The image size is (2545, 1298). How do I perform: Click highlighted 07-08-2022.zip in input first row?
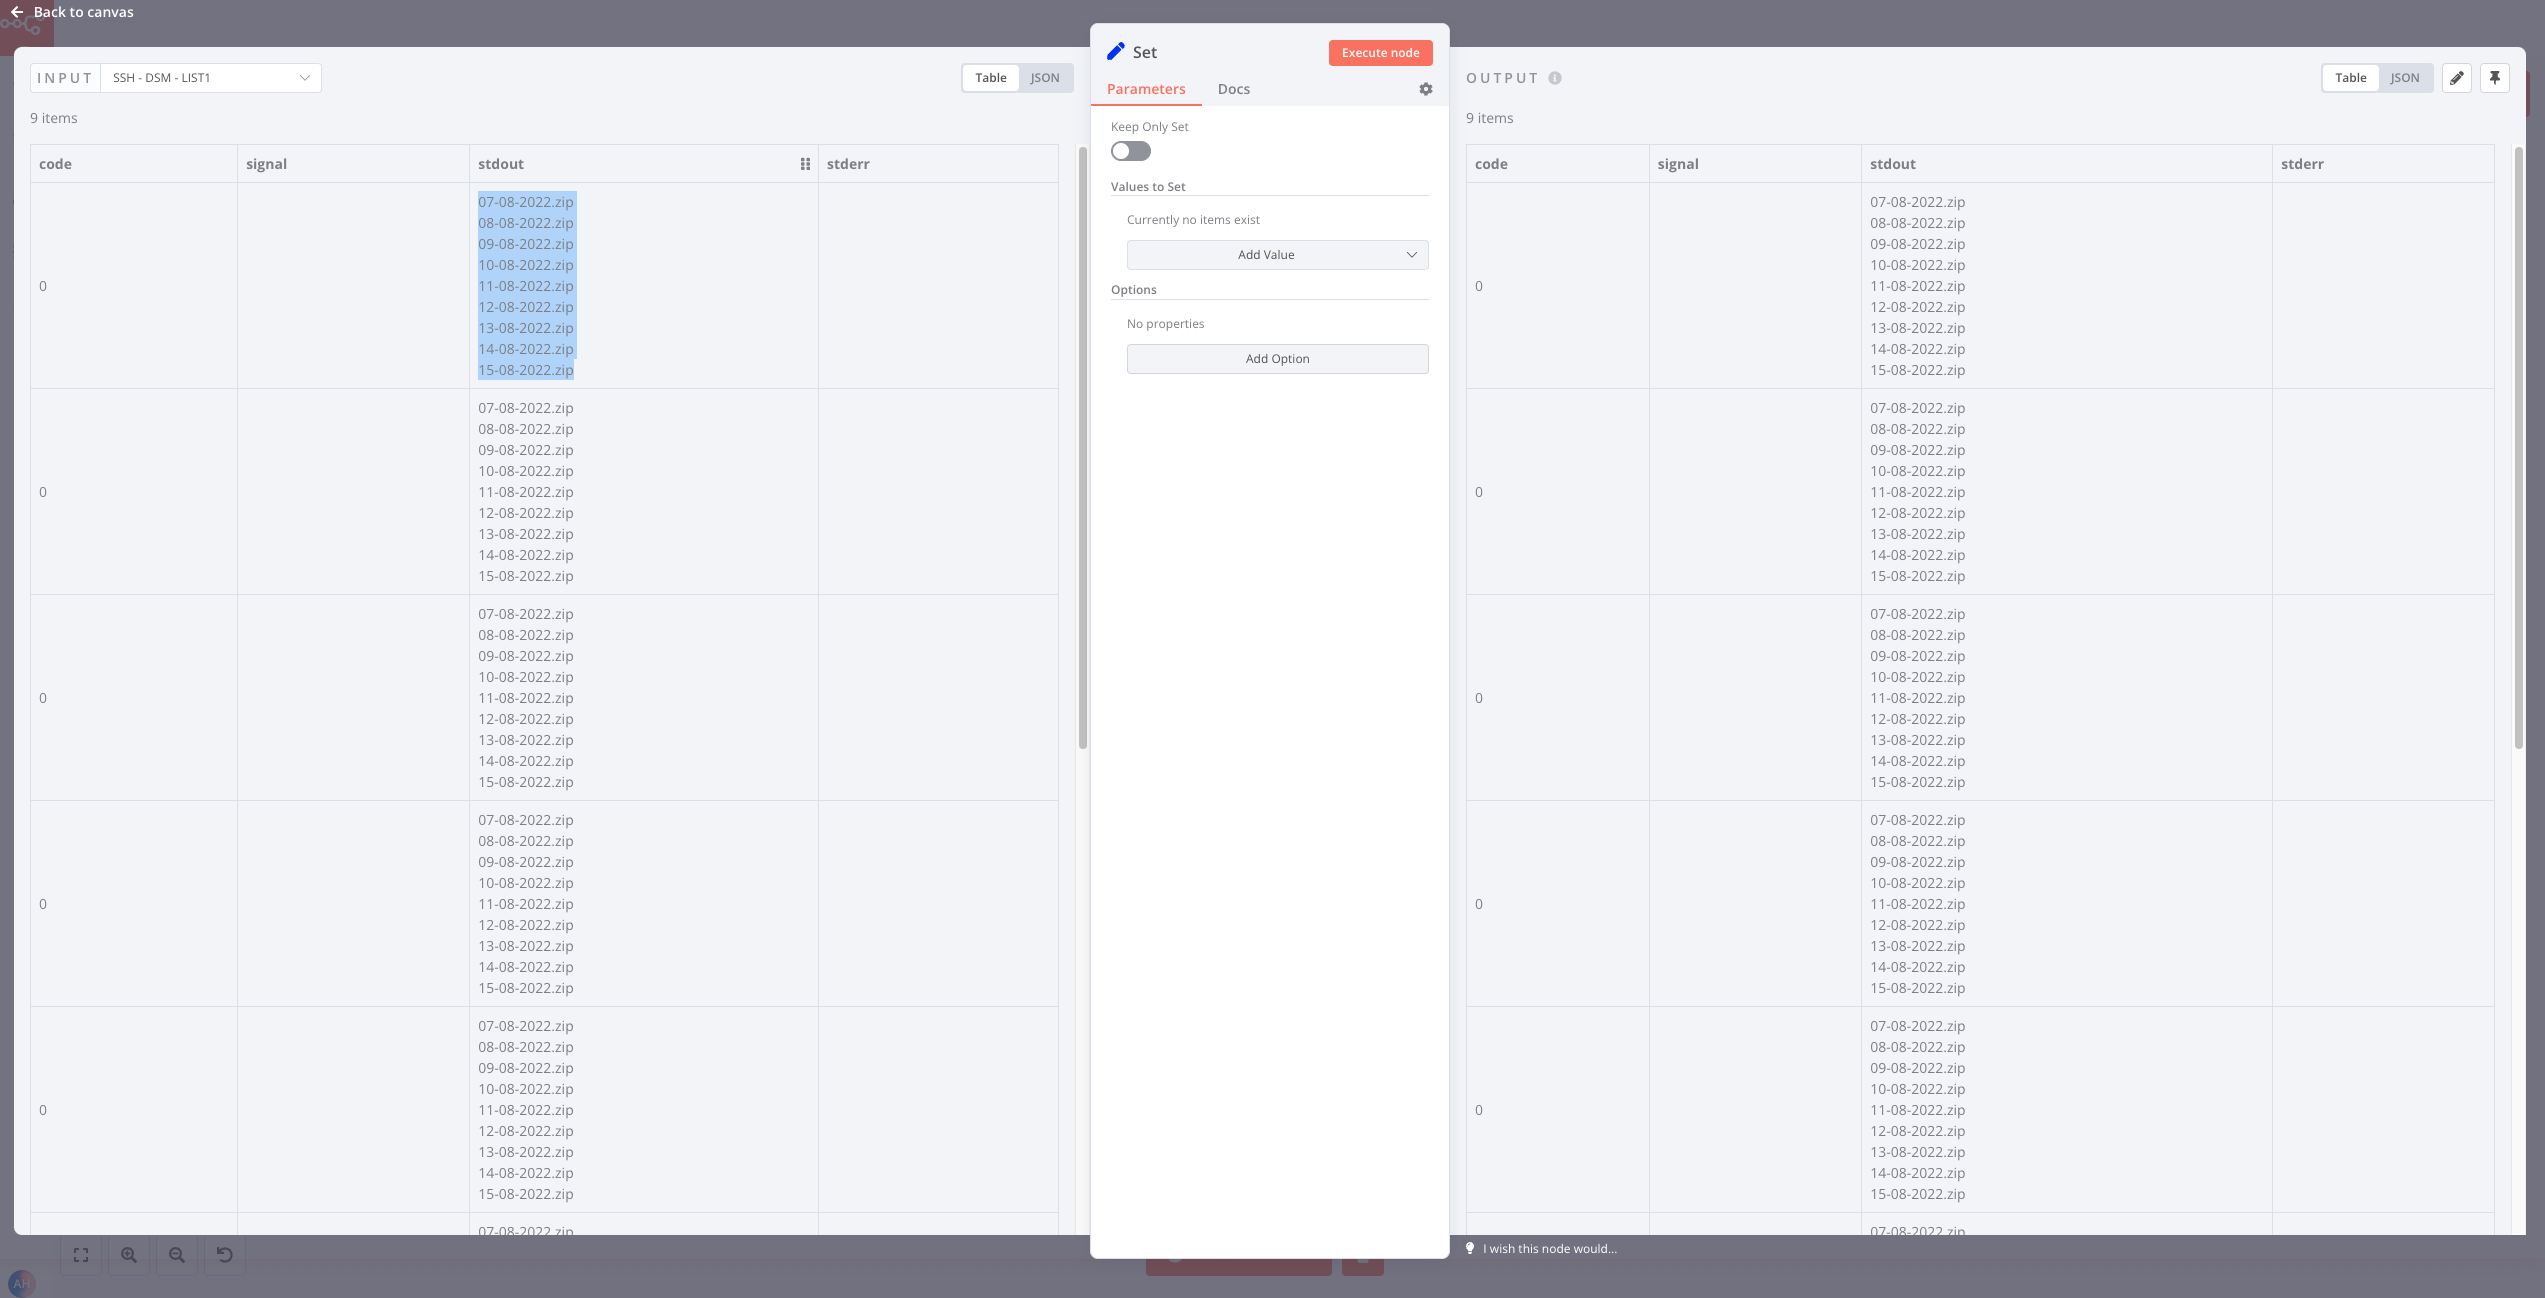coord(526,202)
